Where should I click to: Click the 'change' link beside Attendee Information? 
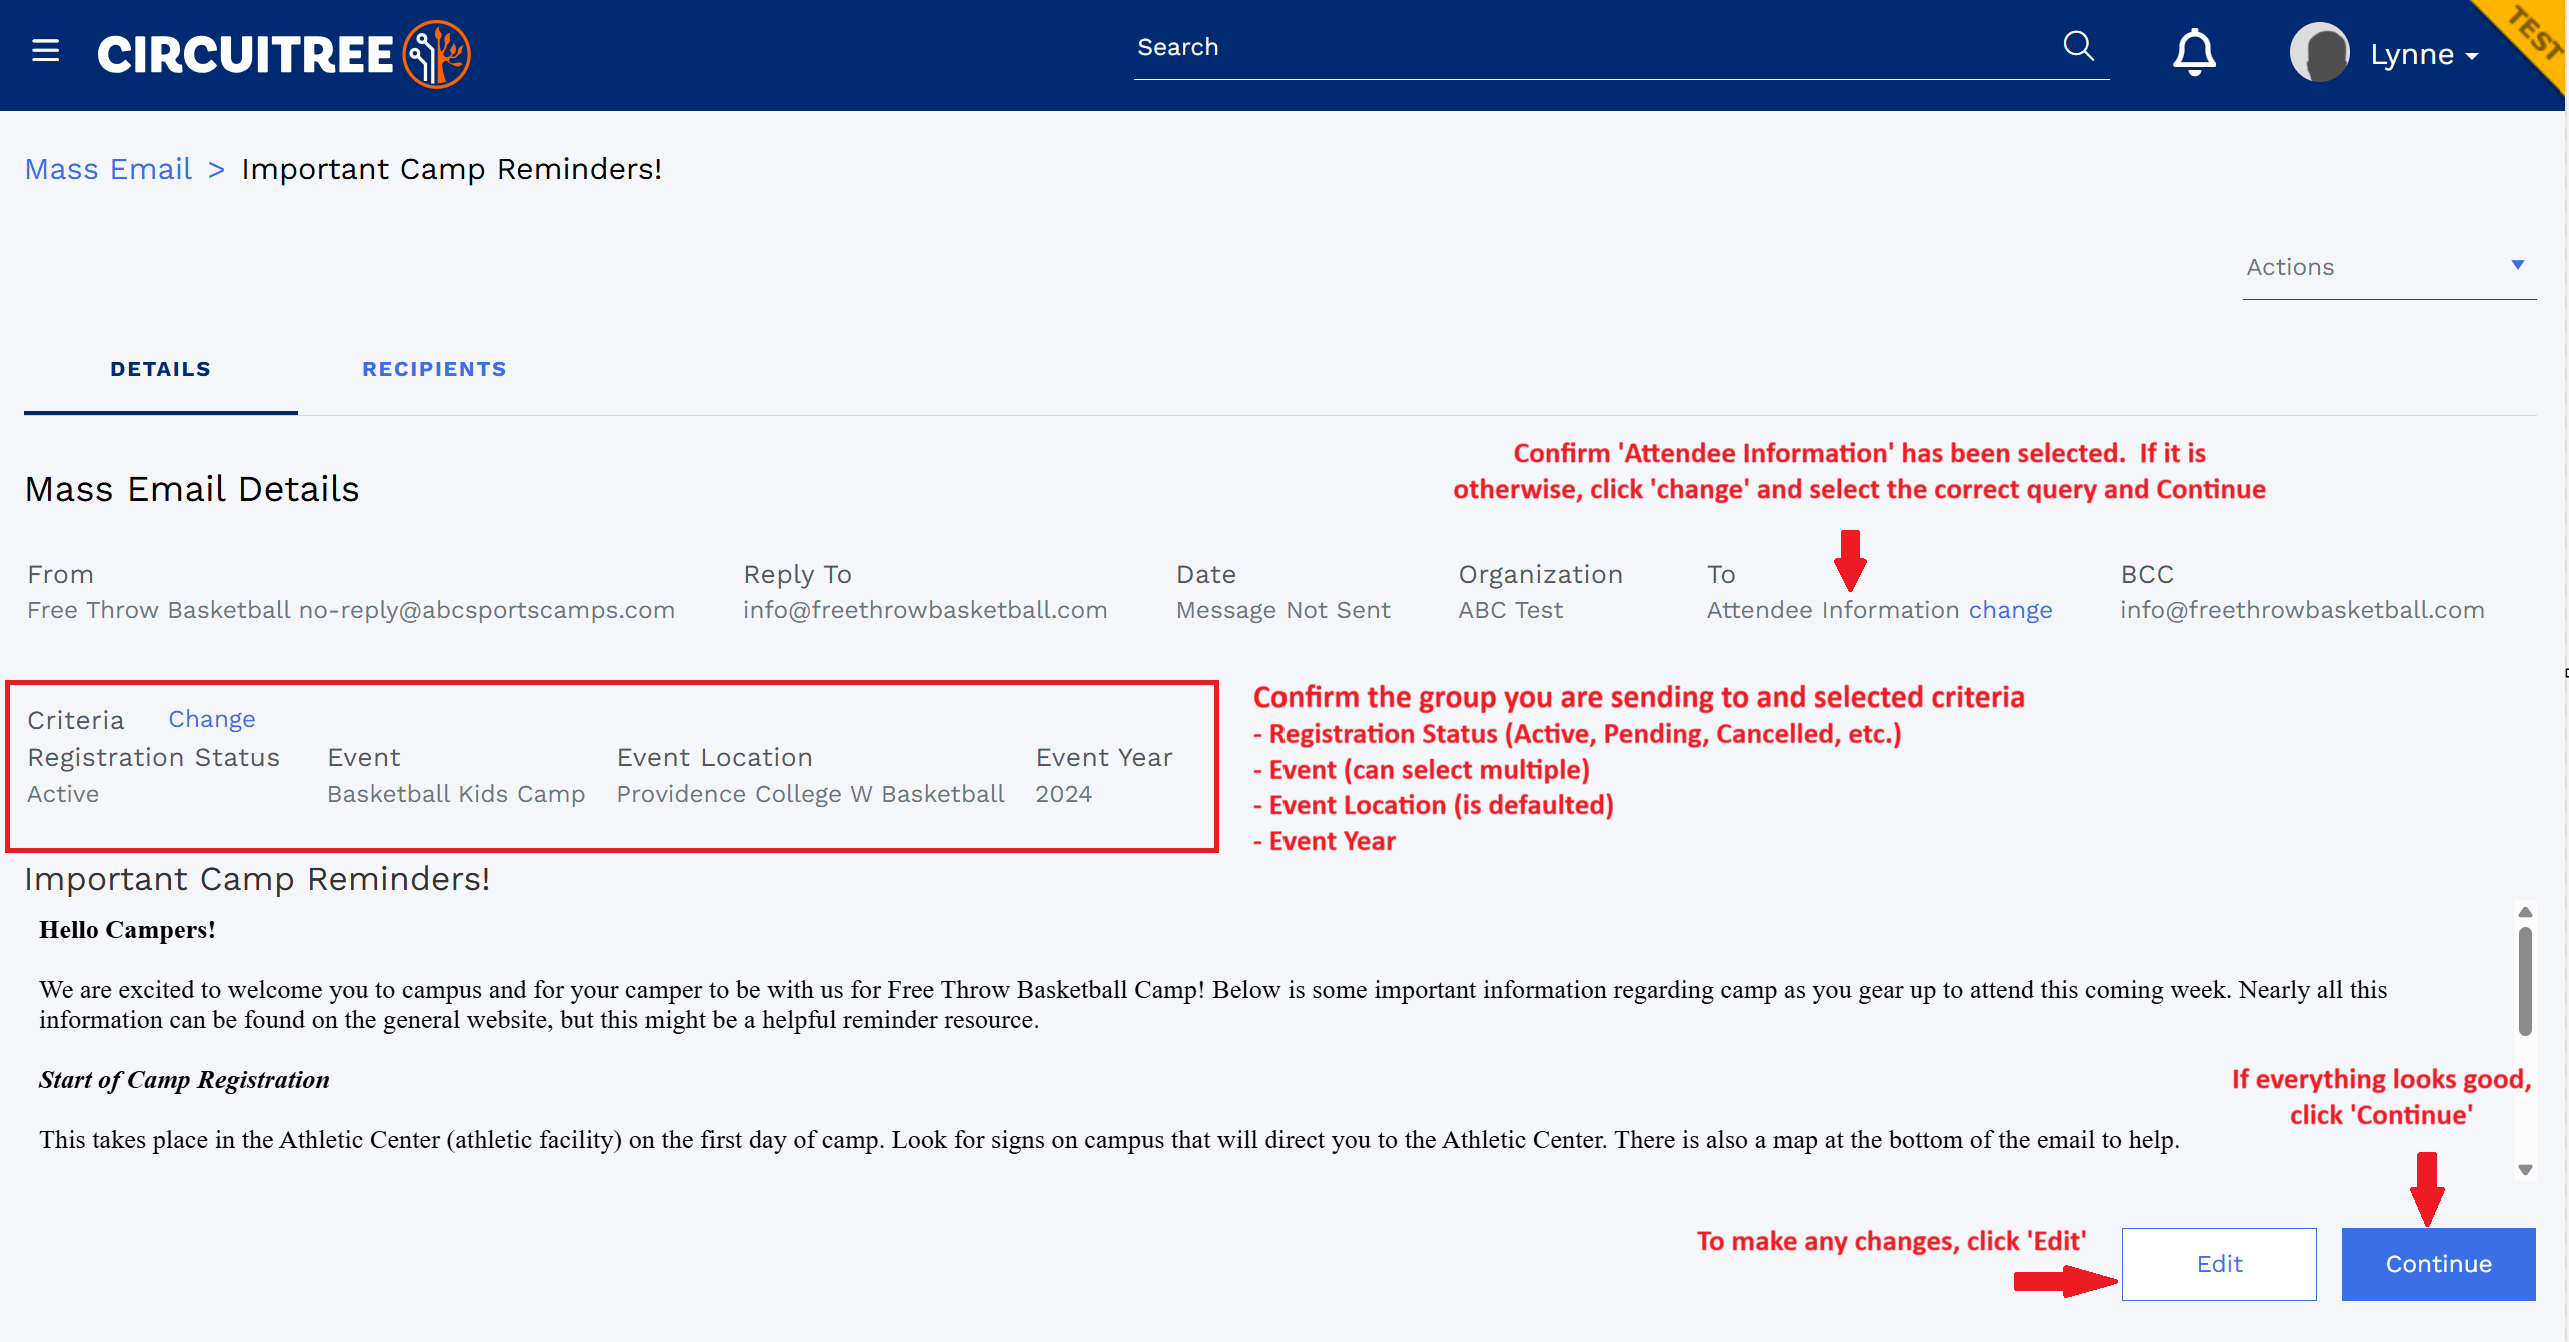click(2010, 610)
